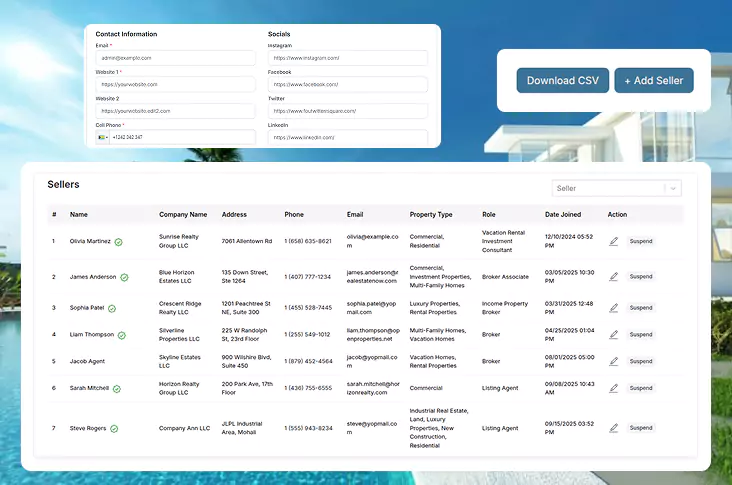
Task: Click company Crescent Ridge Realty LLC
Action: (x=180, y=308)
